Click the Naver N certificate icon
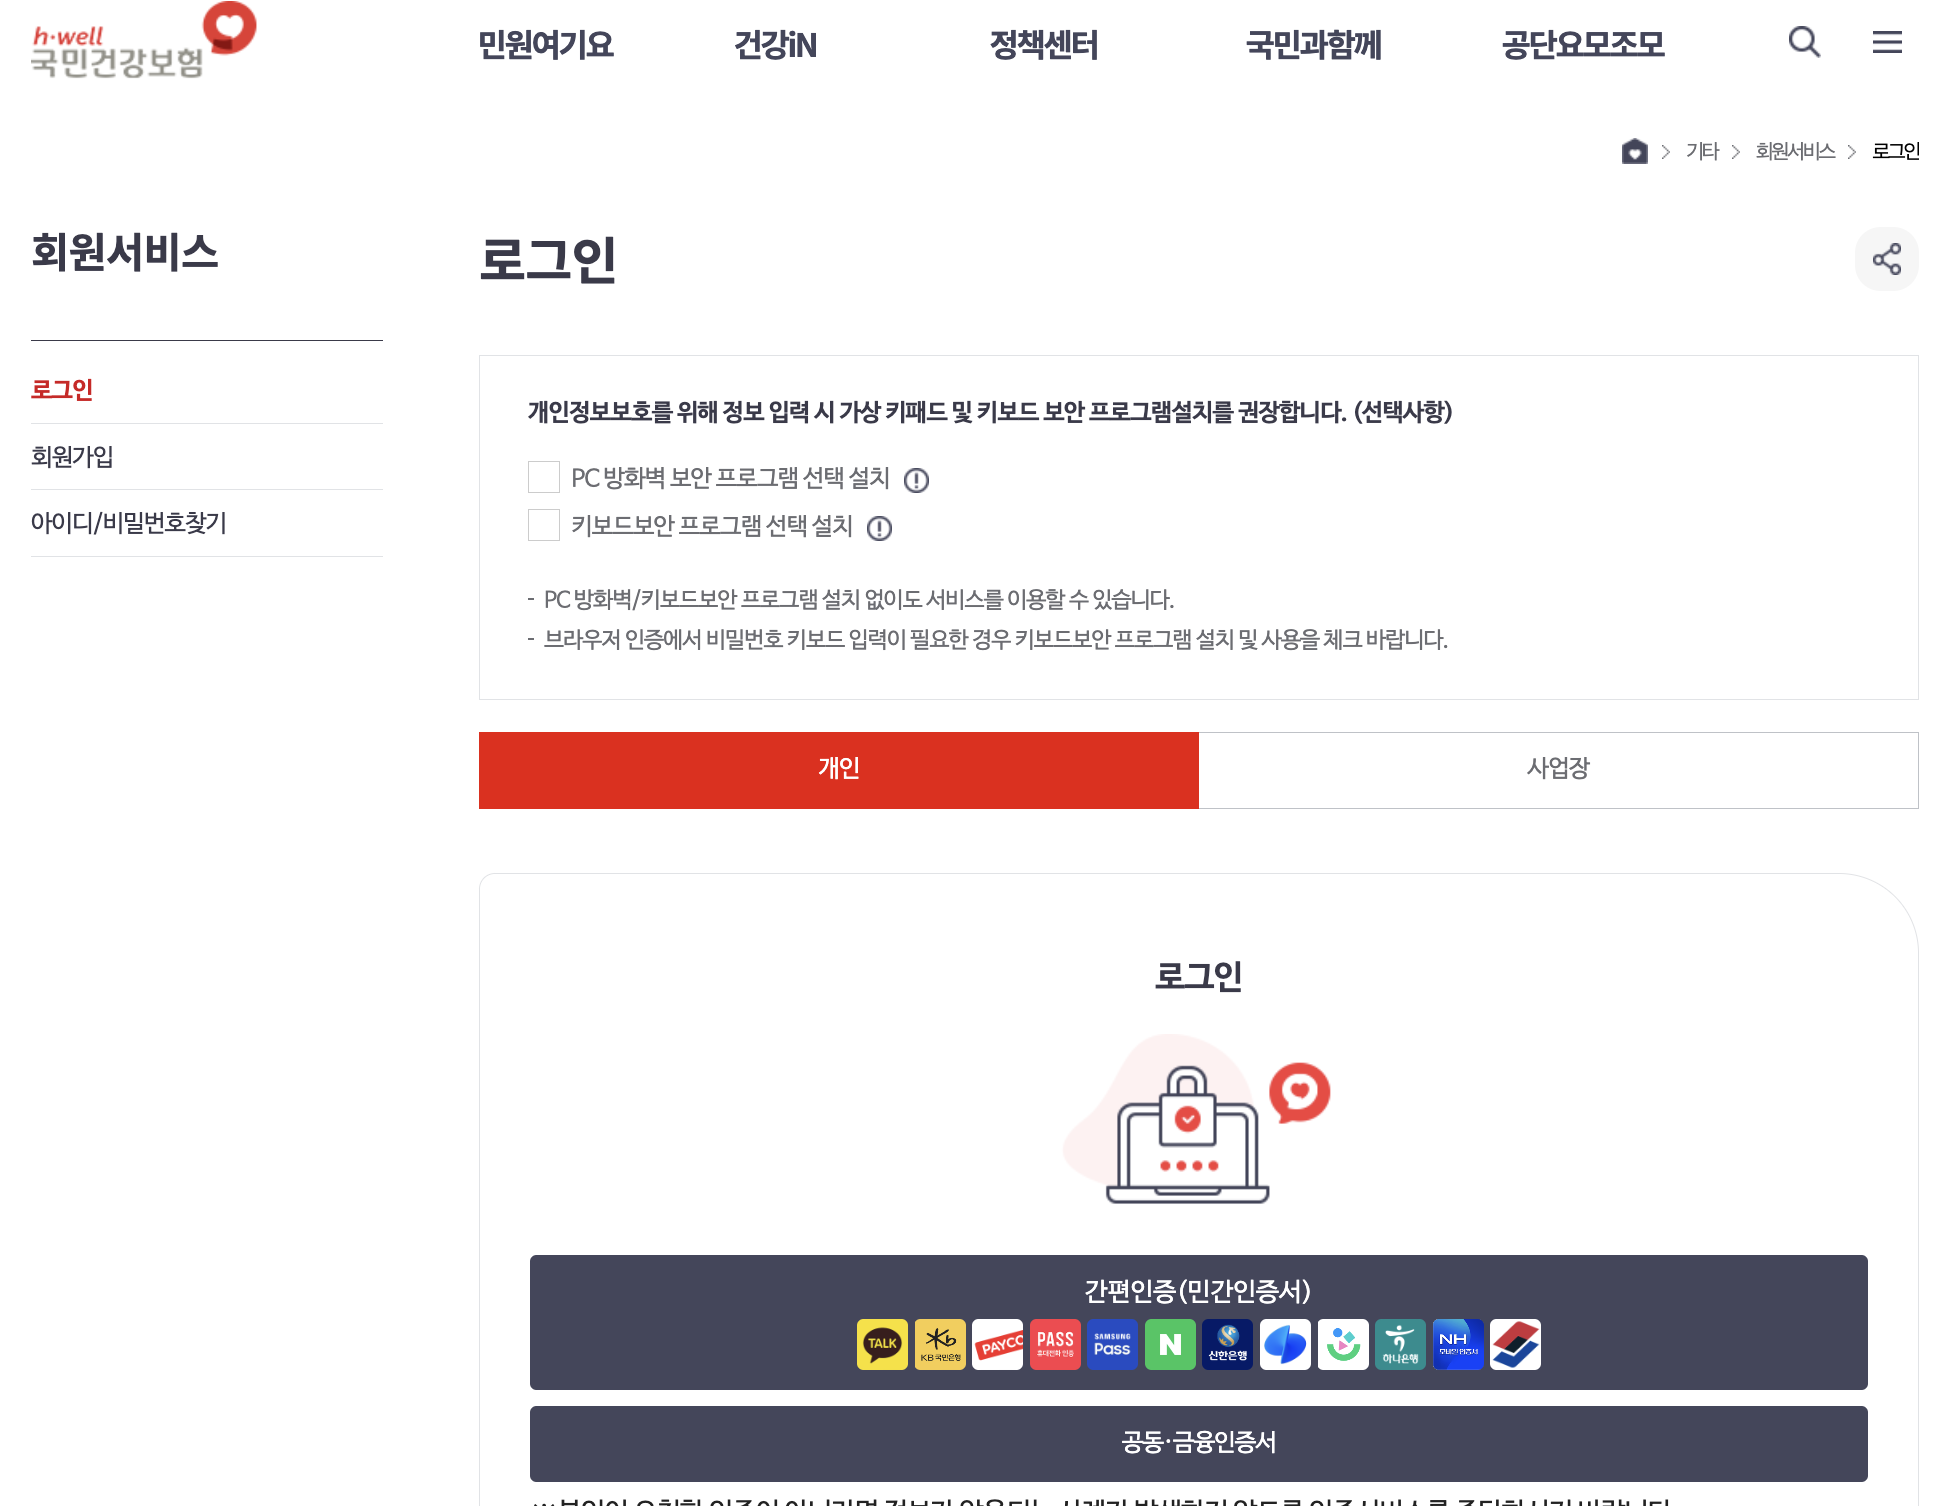Screen dimensions: 1934x1506 (1170, 1344)
